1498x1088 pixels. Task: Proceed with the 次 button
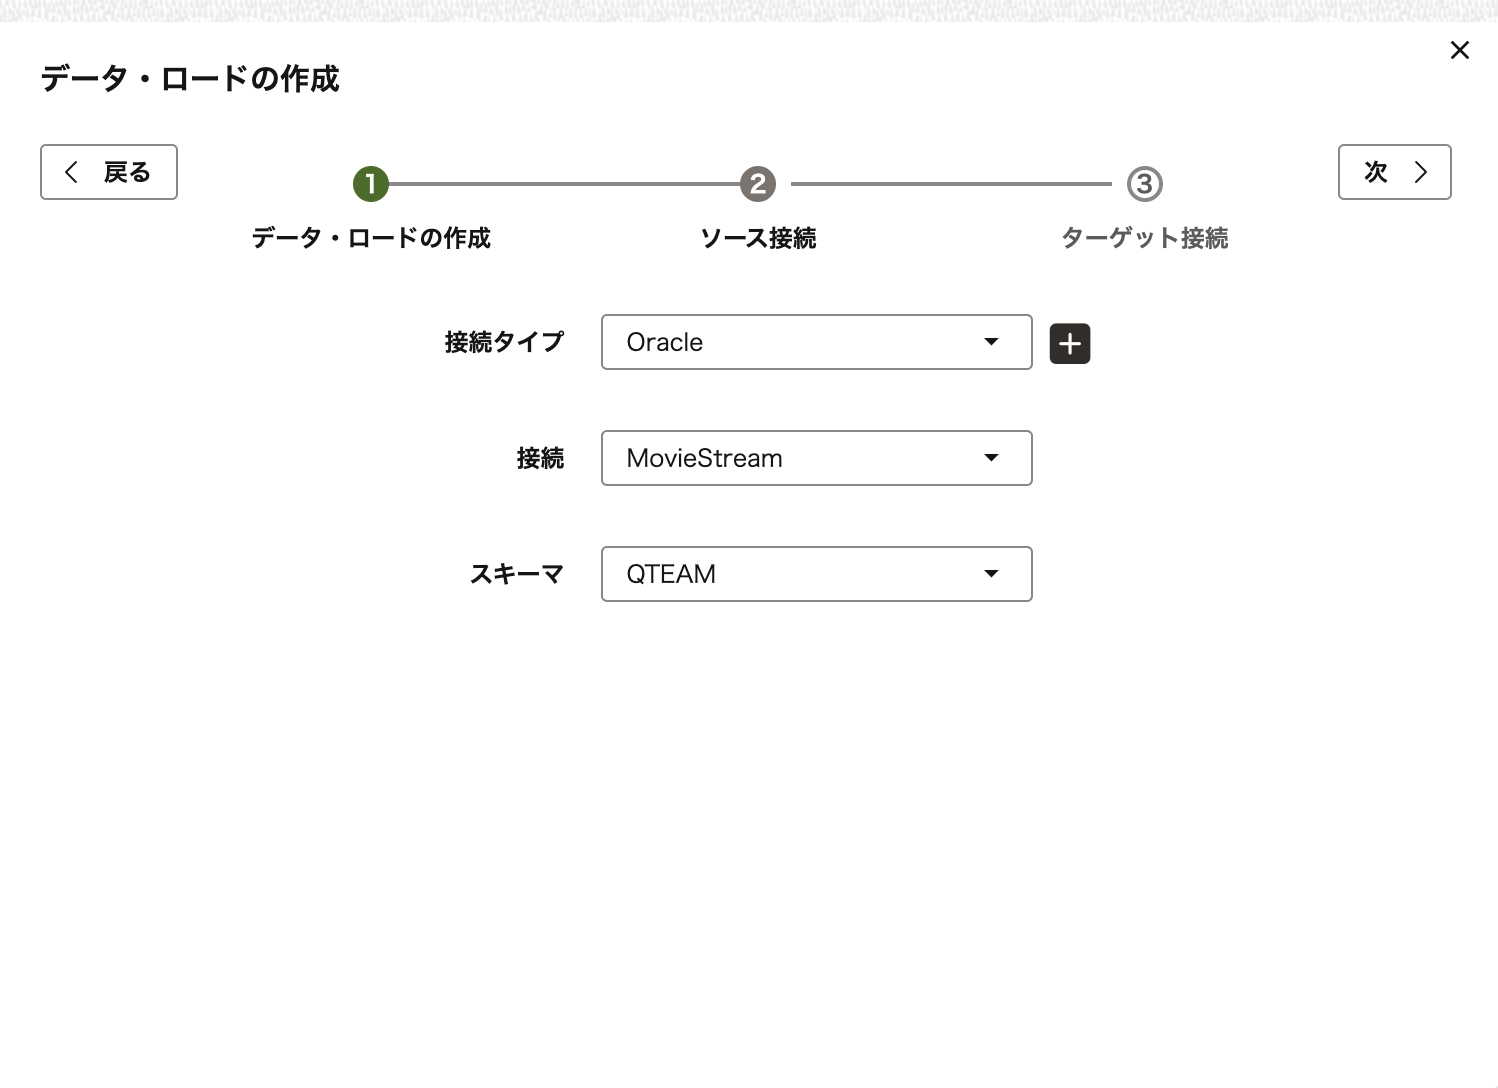[x=1395, y=172]
